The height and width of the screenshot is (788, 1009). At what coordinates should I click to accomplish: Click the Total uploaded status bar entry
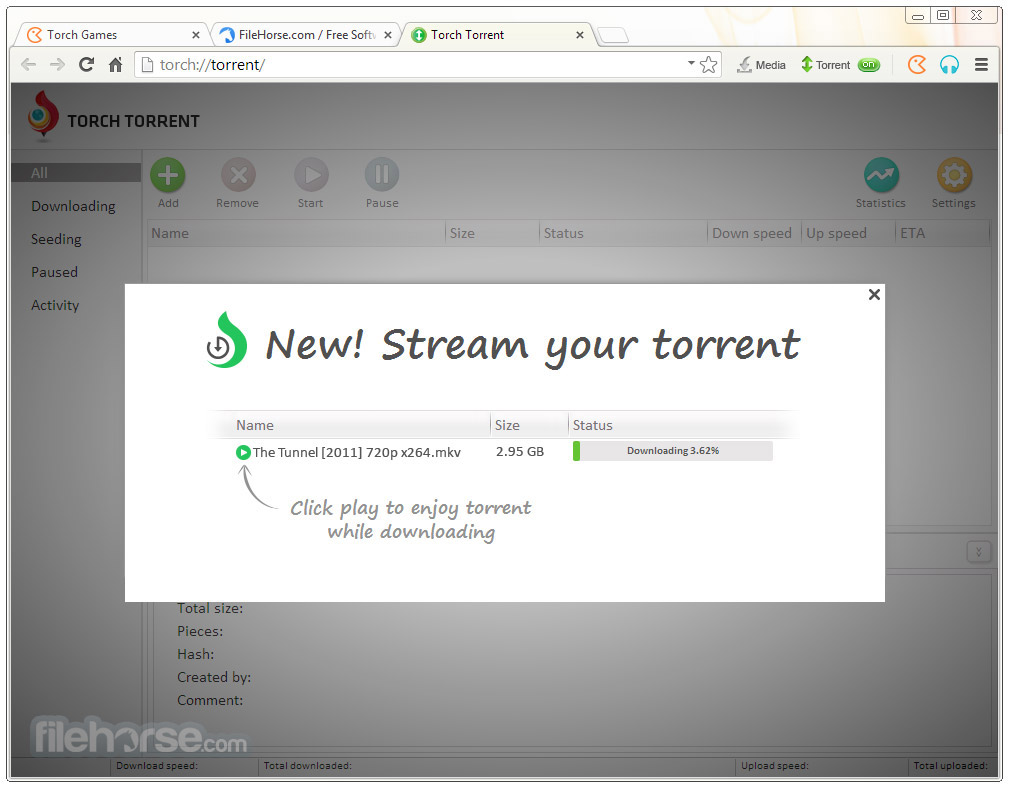pos(950,765)
